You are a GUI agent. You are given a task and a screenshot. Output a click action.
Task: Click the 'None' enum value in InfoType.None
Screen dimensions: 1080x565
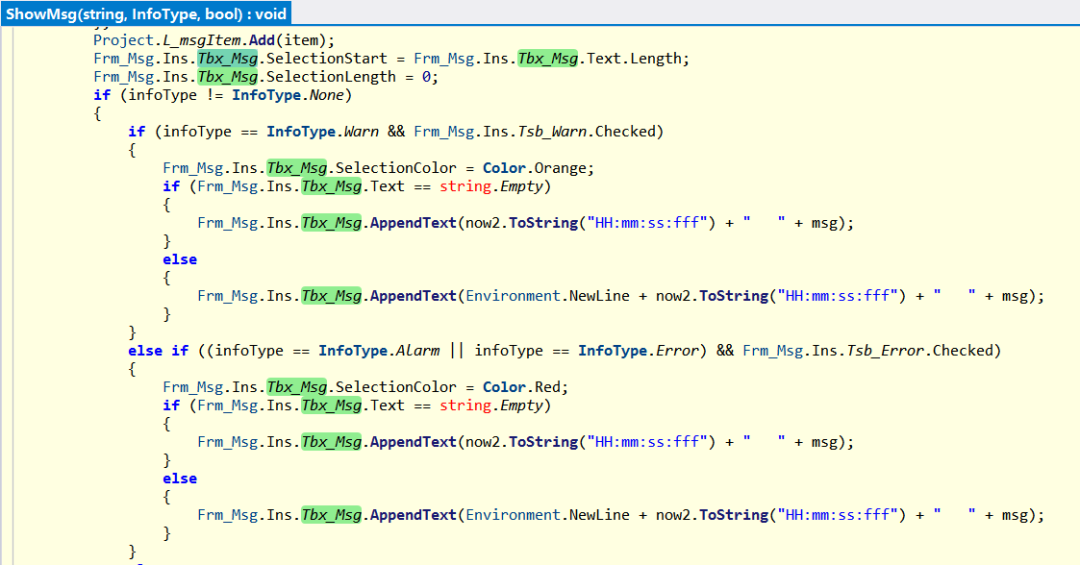coord(326,95)
